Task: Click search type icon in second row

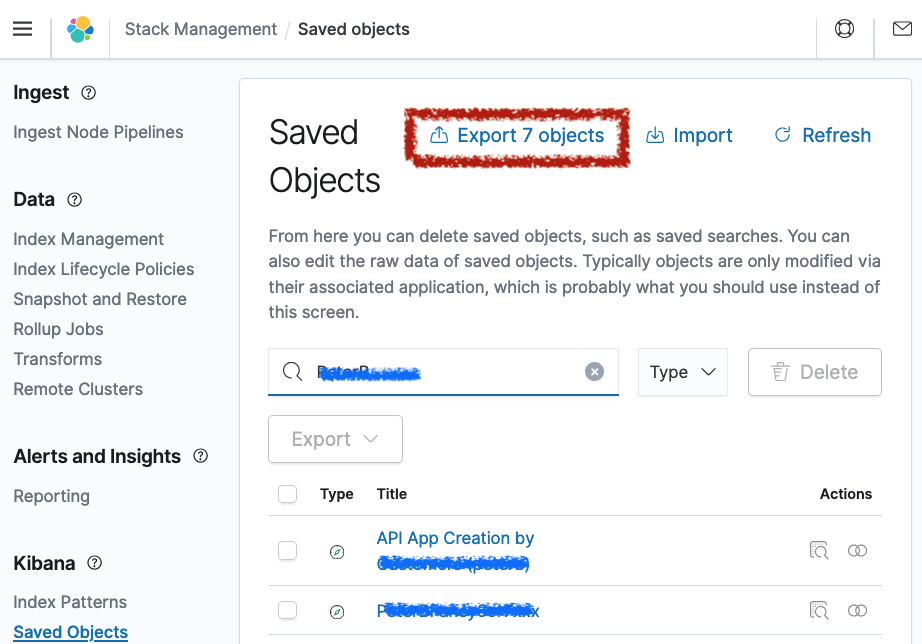Action: (337, 612)
